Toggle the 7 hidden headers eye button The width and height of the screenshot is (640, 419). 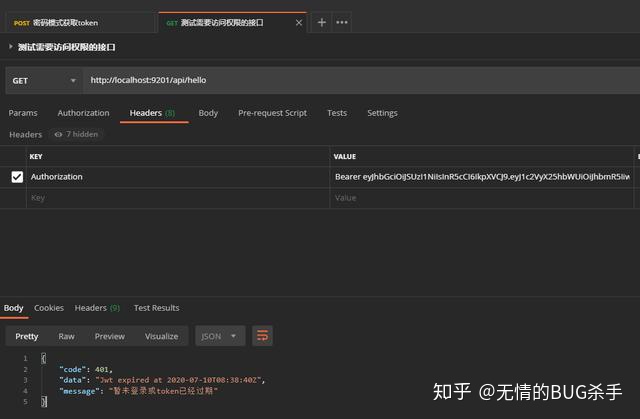click(x=76, y=134)
